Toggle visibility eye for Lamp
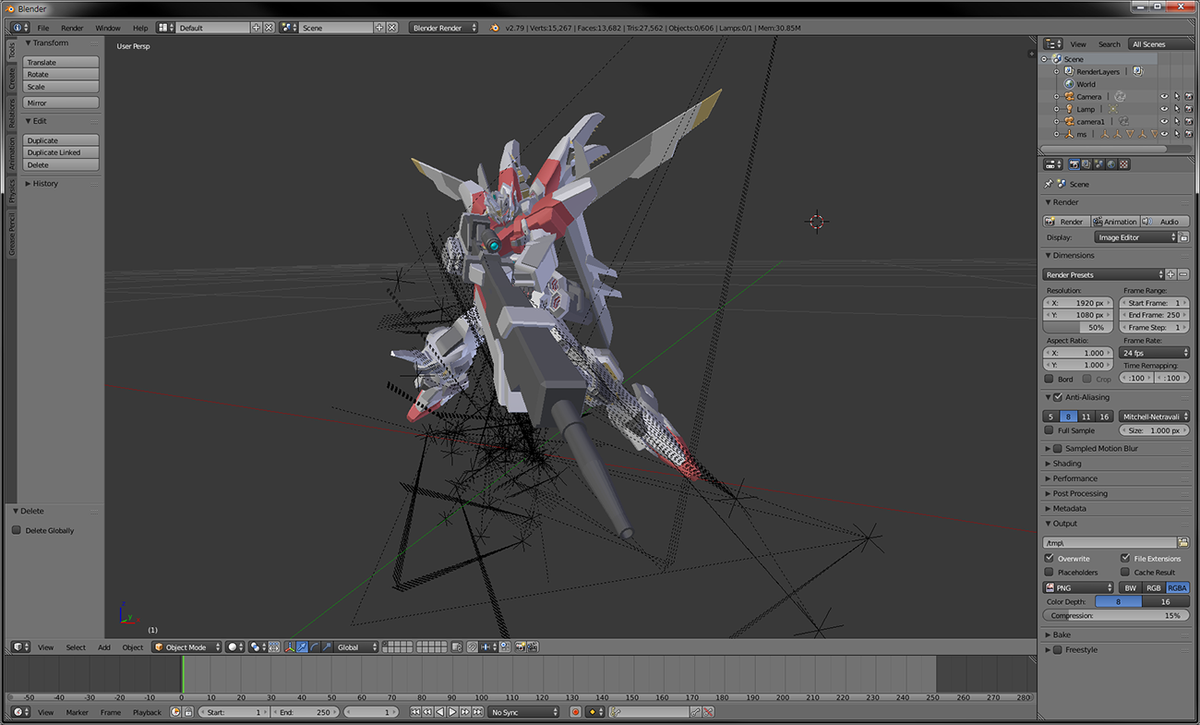1200x725 pixels. [1164, 109]
